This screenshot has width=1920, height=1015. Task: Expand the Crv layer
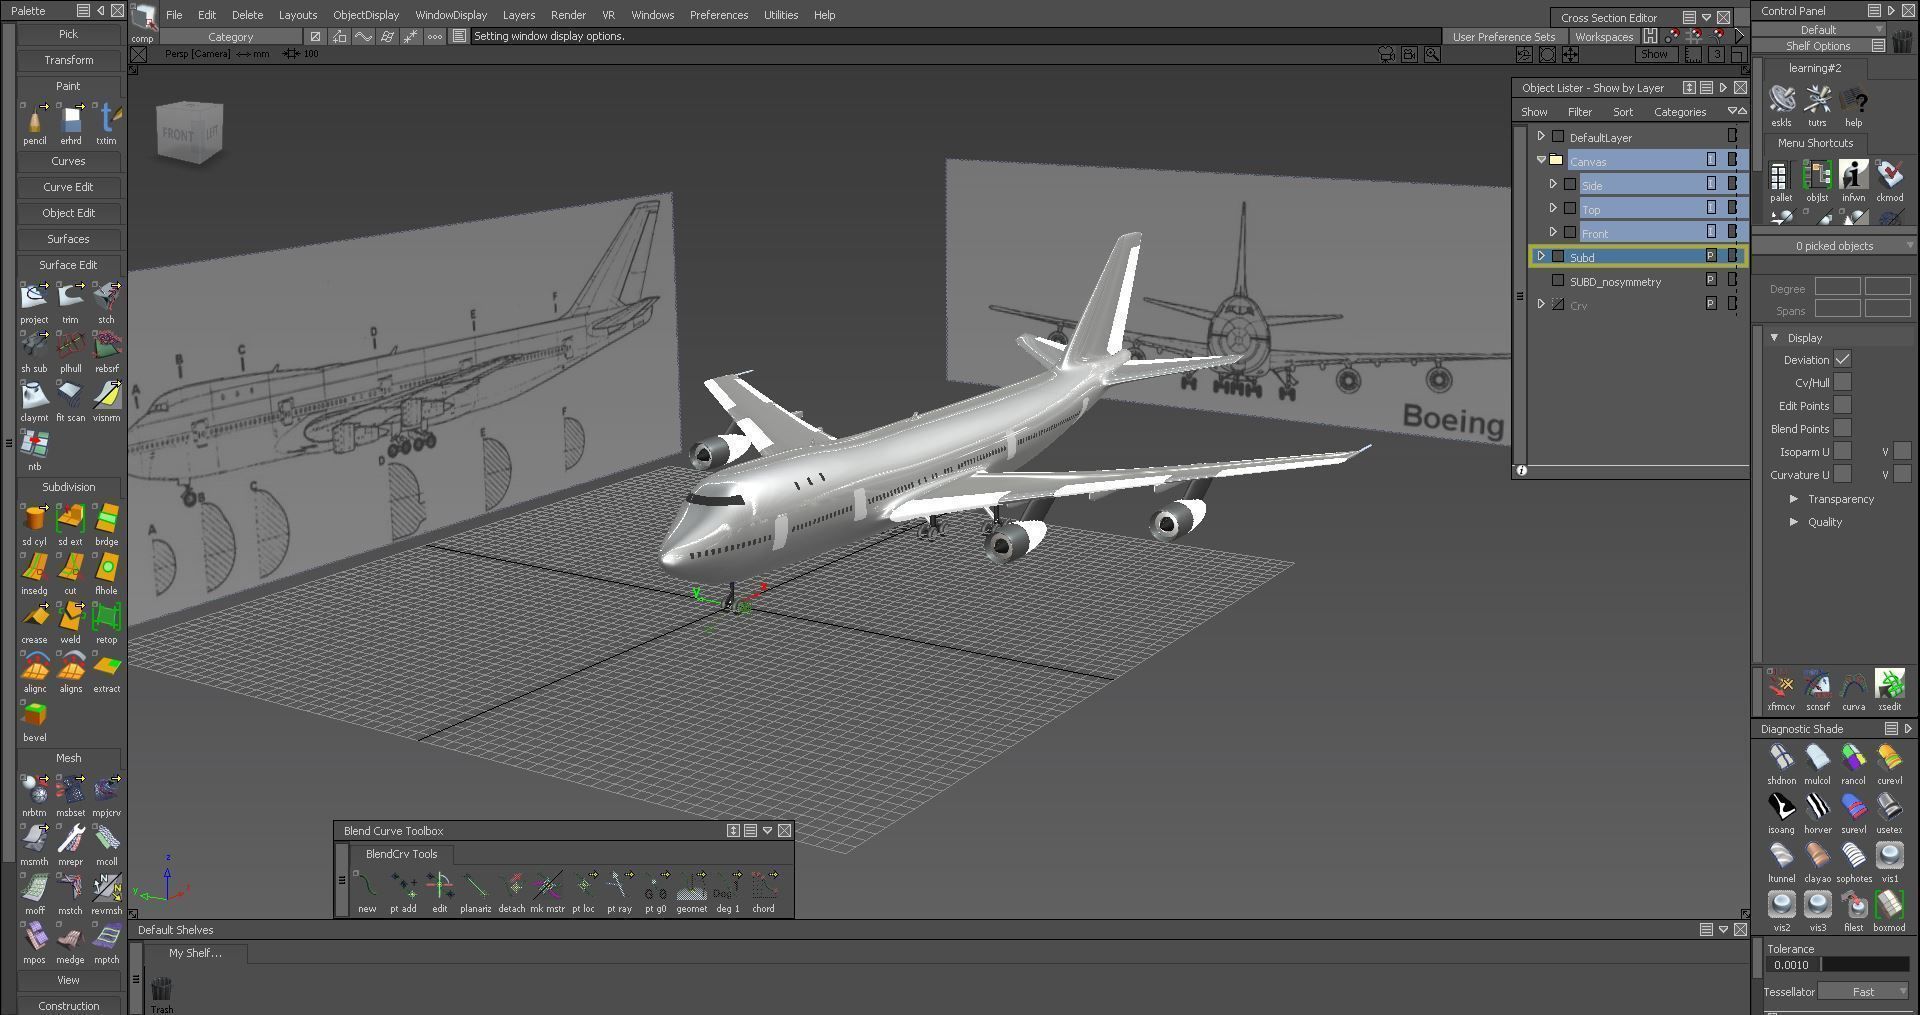(1541, 304)
